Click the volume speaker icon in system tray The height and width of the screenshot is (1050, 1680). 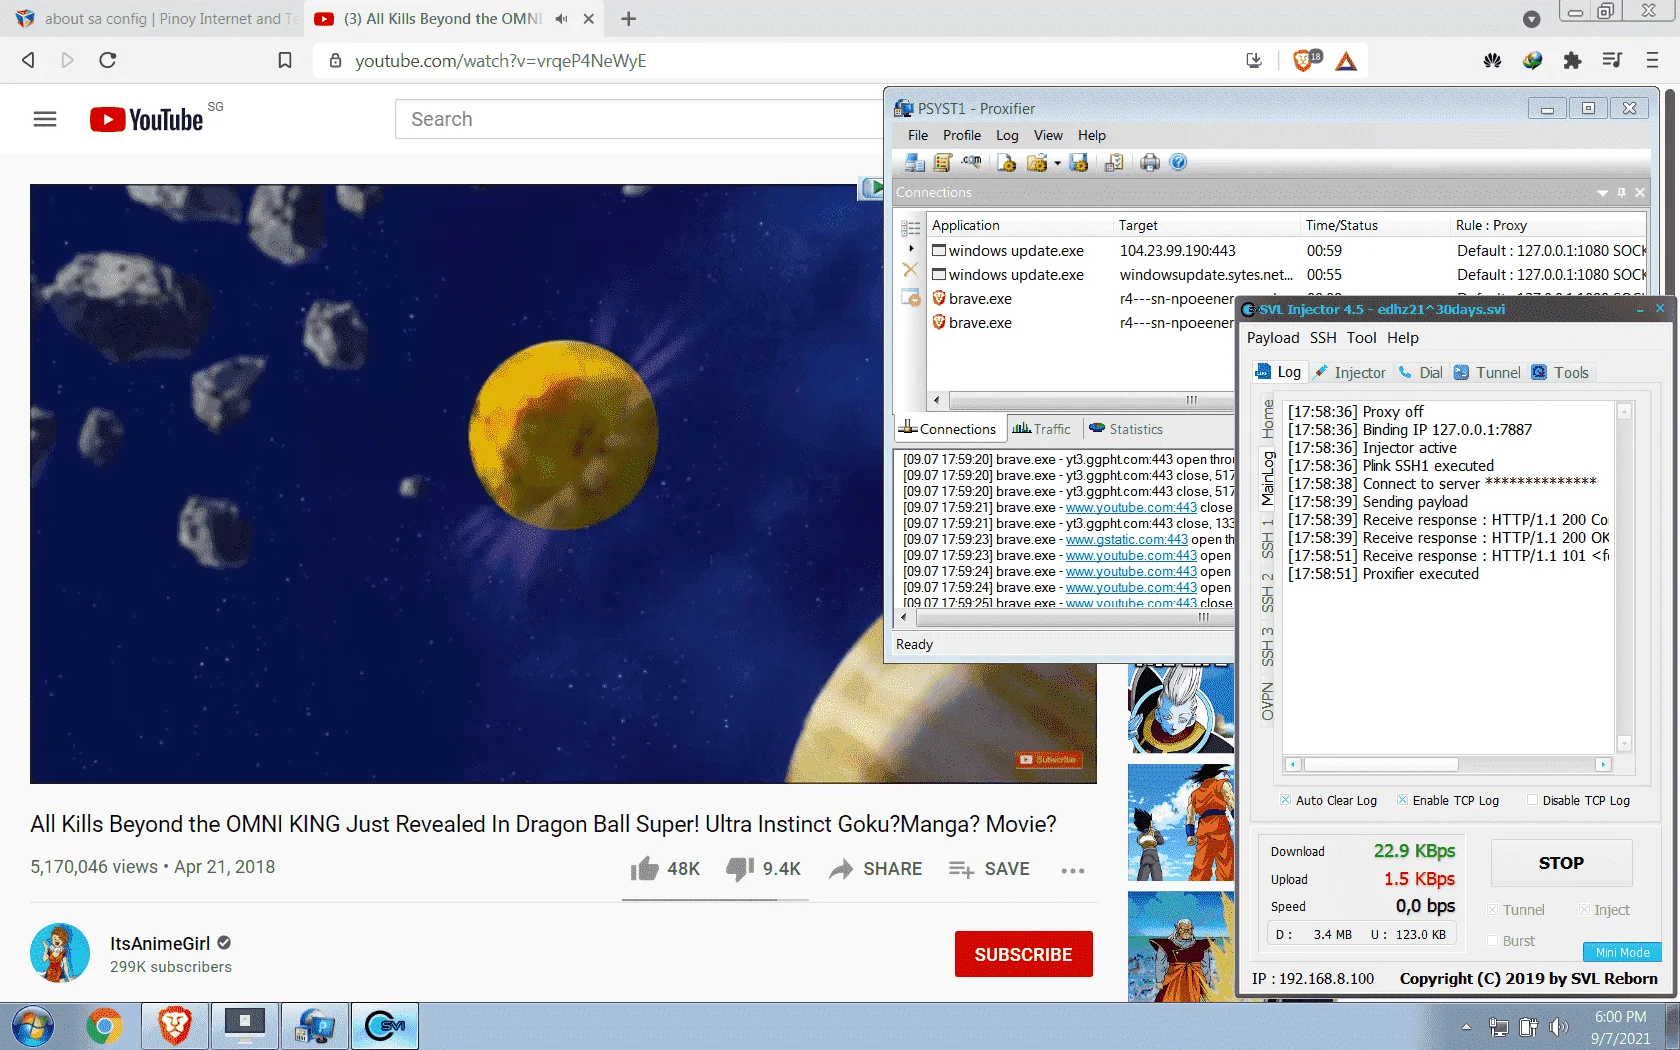pos(1558,1027)
